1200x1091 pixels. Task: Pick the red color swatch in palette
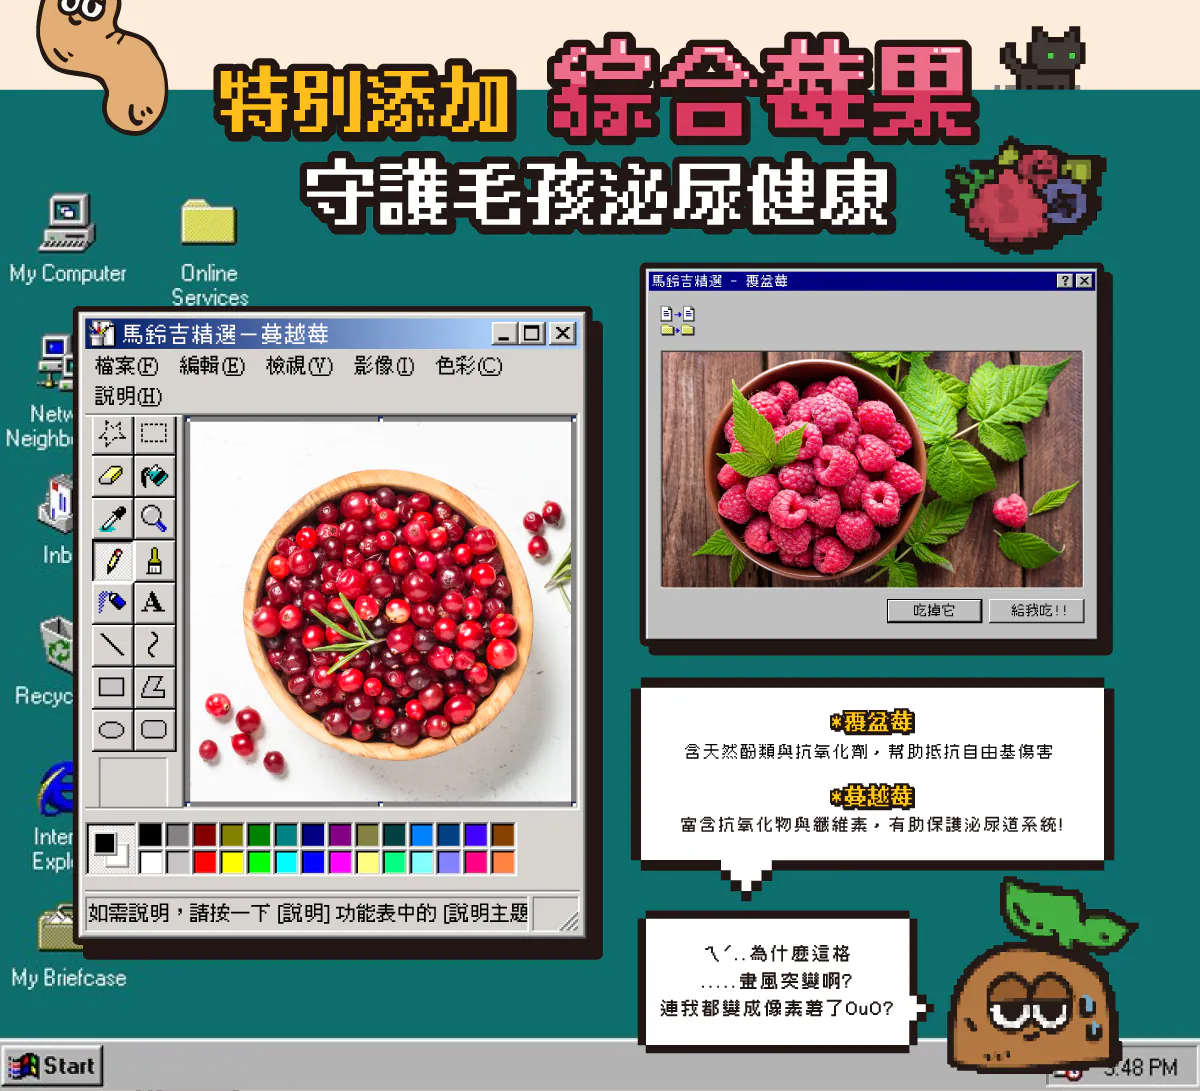click(x=205, y=861)
